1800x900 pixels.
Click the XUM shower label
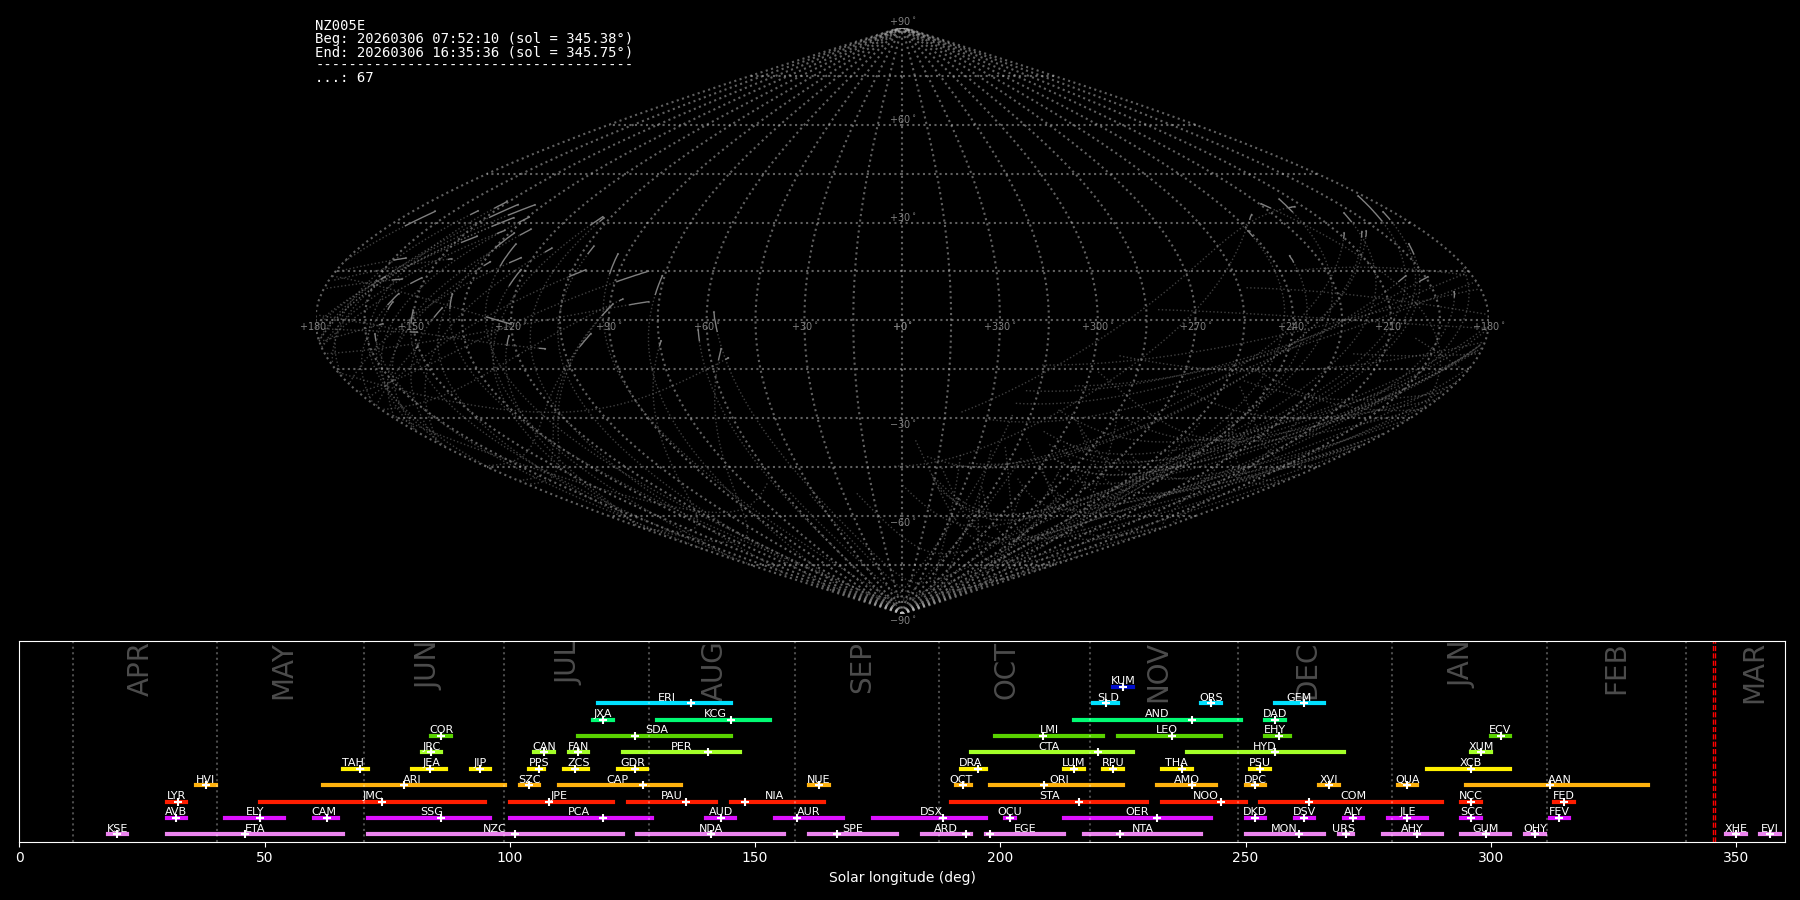point(1481,747)
